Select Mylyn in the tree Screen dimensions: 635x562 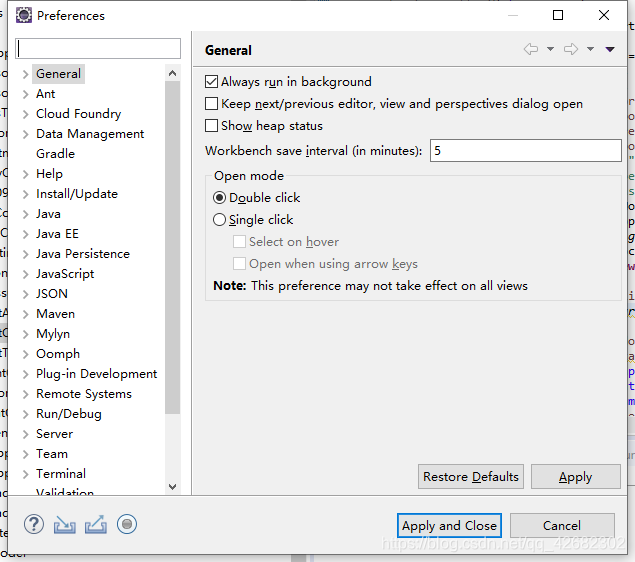(53, 334)
